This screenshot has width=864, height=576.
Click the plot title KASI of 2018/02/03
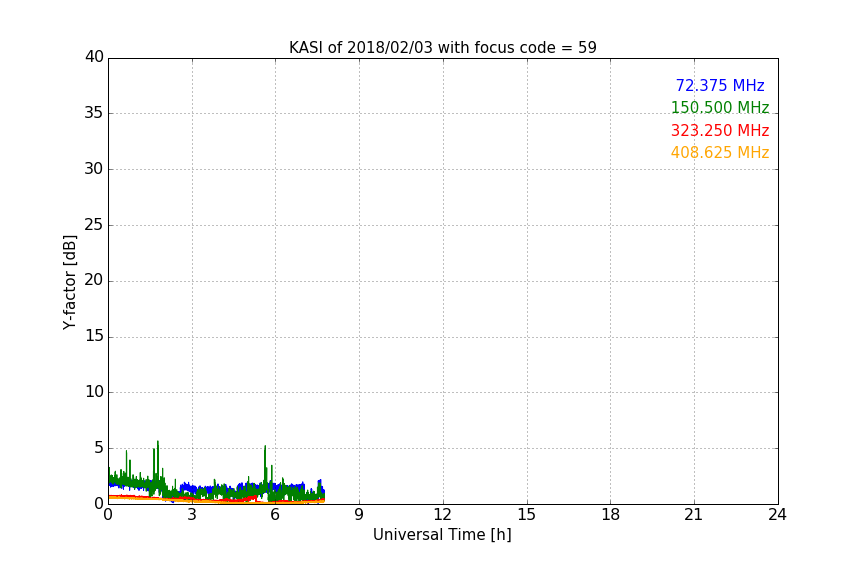coord(442,48)
